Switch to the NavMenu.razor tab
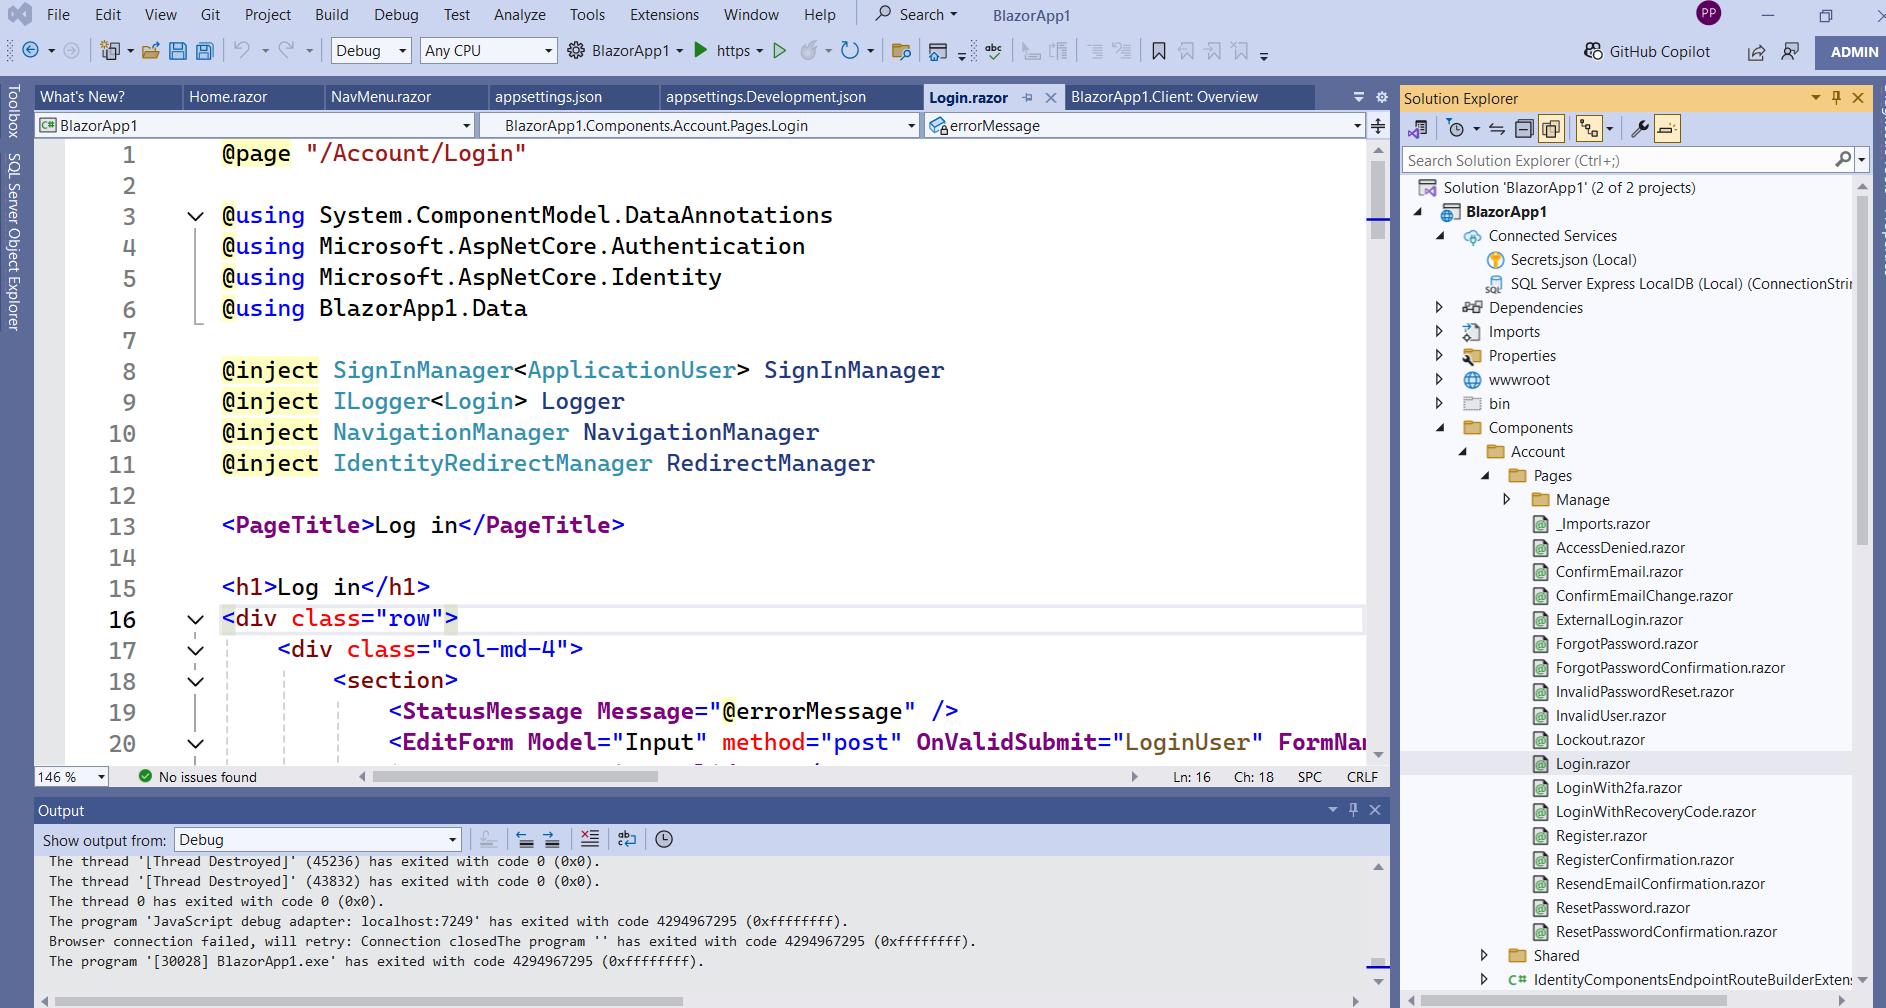 pos(381,97)
